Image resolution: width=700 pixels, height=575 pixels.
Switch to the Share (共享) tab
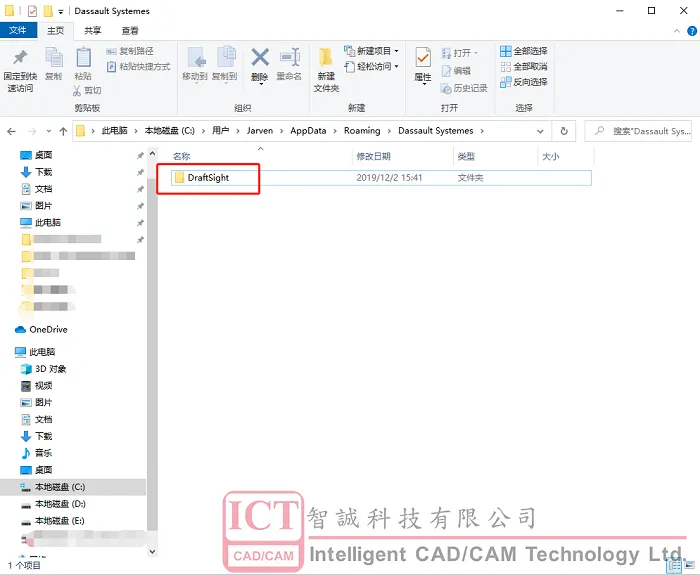[x=93, y=31]
